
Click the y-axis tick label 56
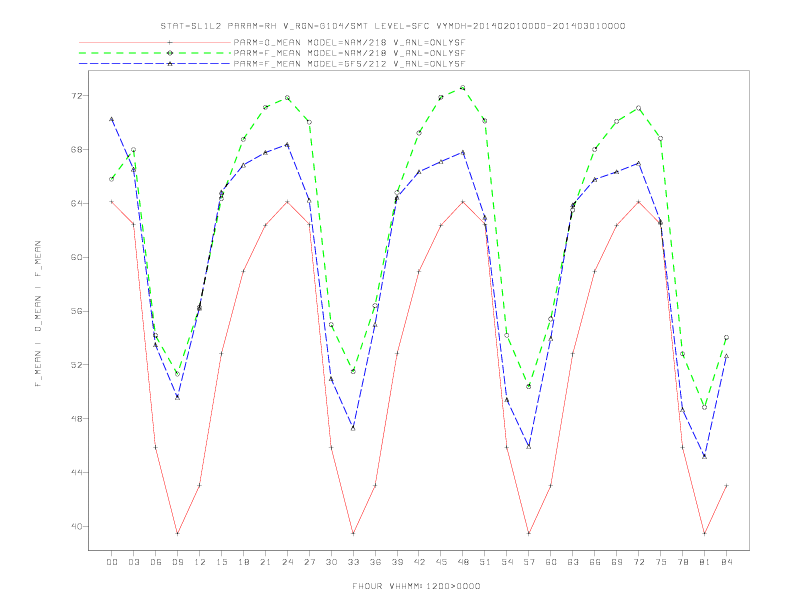click(x=77, y=311)
